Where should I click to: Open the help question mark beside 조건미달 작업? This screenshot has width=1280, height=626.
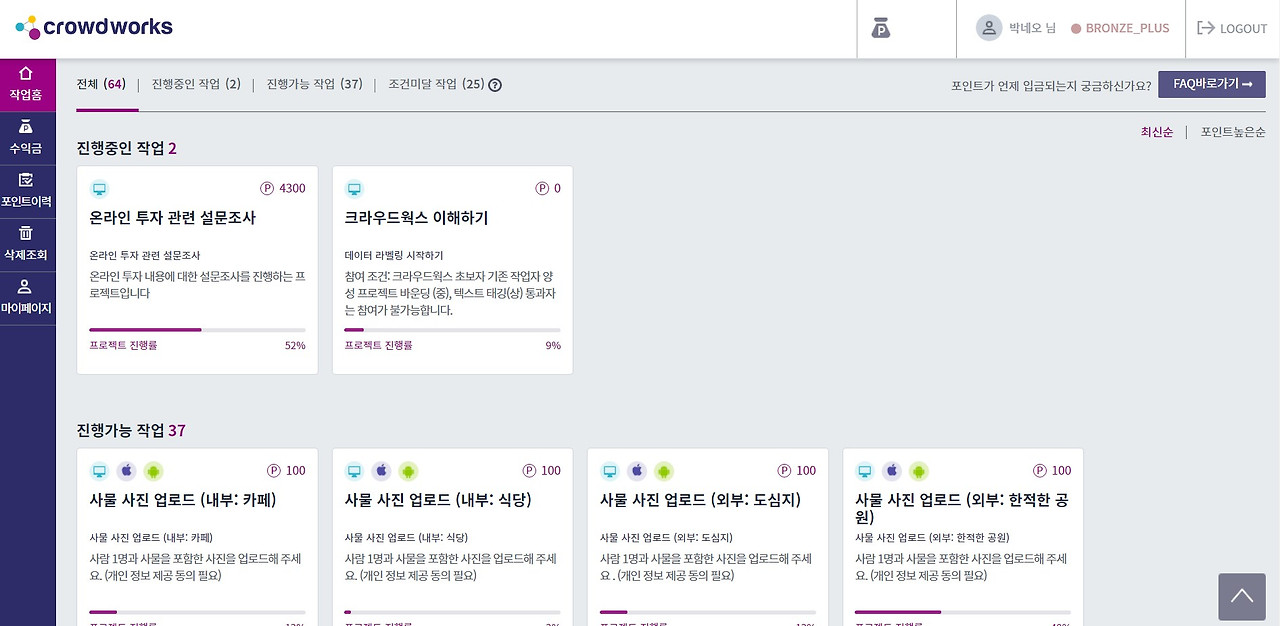[494, 85]
